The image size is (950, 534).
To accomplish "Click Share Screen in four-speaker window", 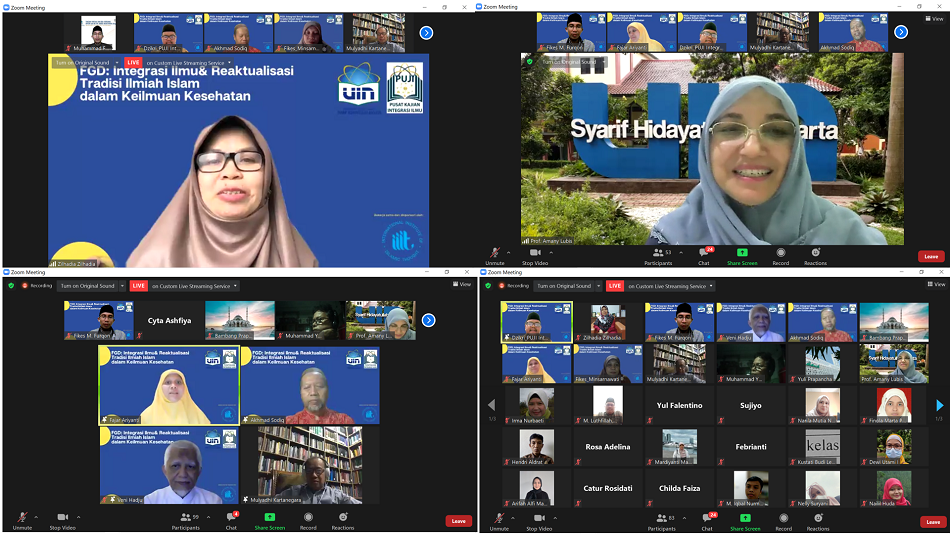I will 270,520.
